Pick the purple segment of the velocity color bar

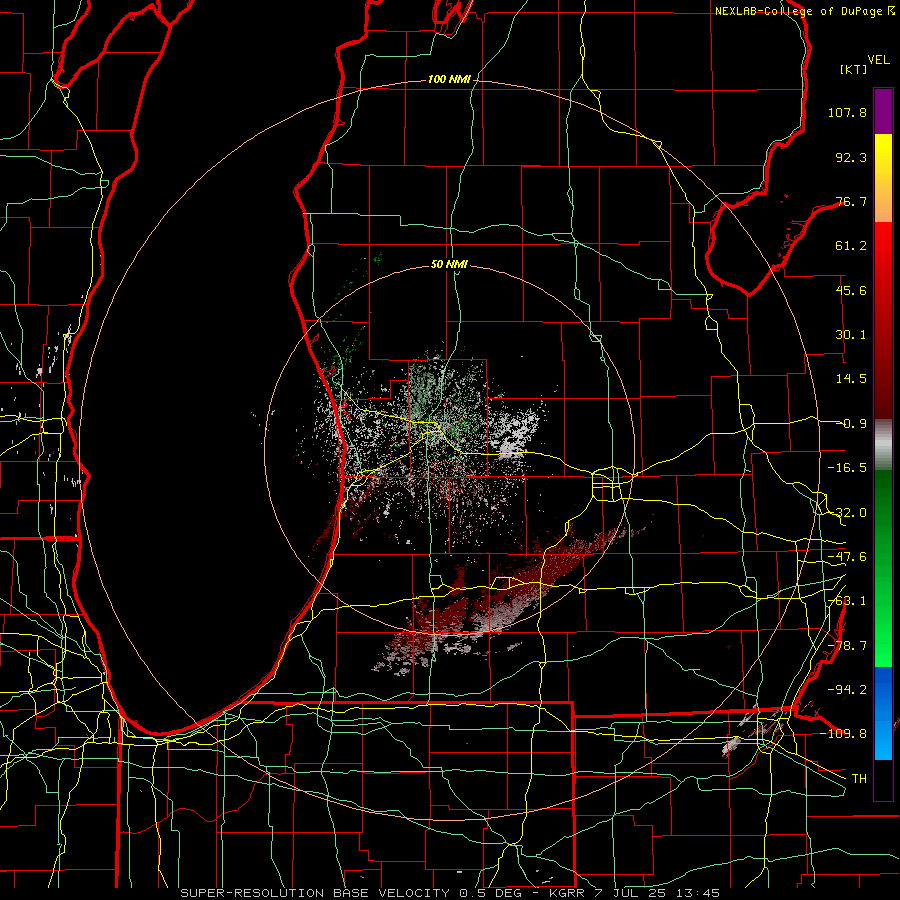(883, 111)
